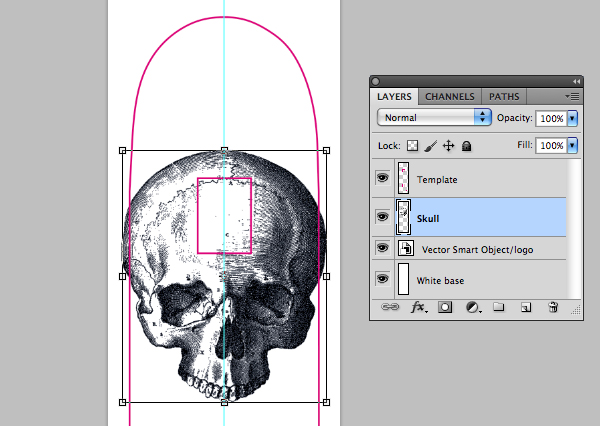The image size is (600, 426).
Task: Select the Skull layer name
Action: pos(428,219)
